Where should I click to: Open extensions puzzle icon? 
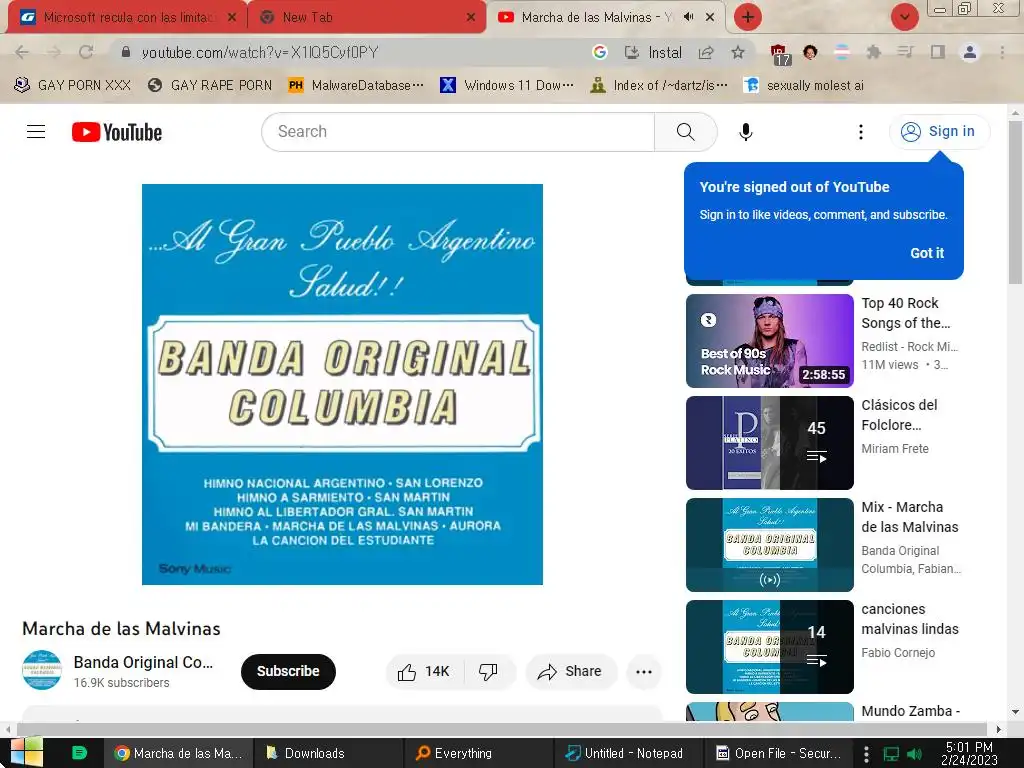873,52
